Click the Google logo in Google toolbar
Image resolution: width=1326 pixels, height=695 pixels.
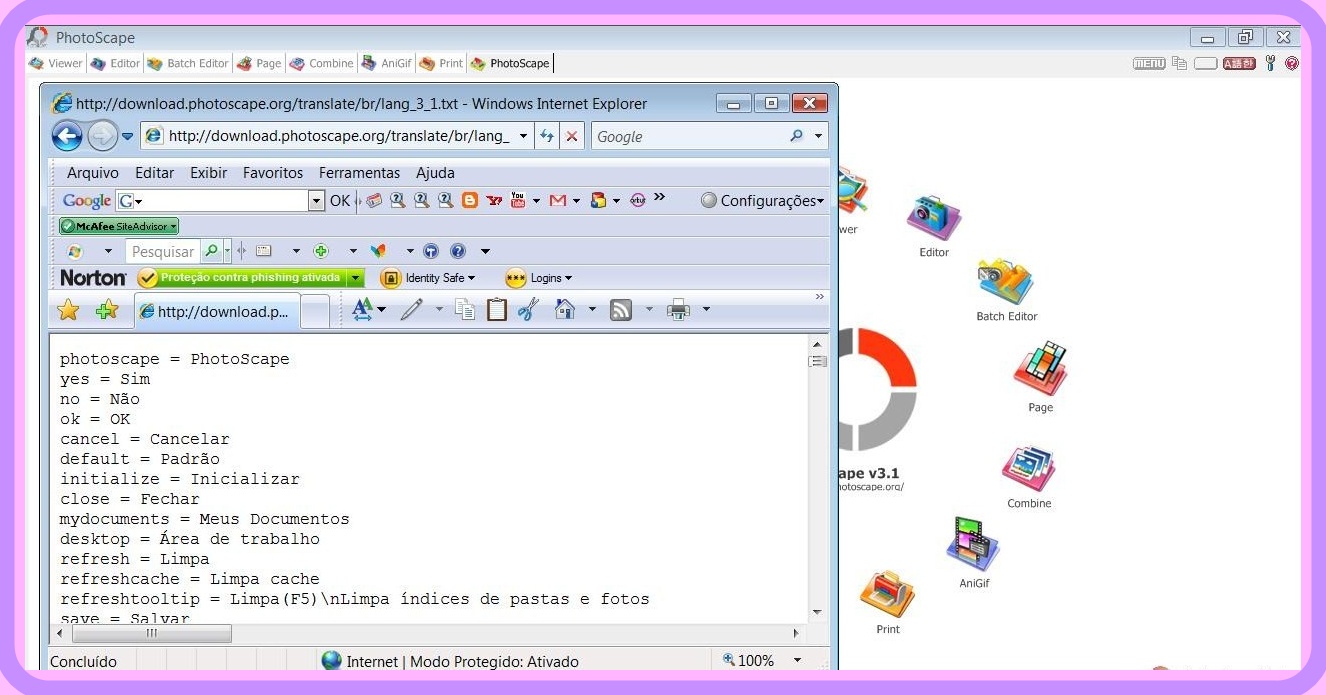[x=87, y=200]
